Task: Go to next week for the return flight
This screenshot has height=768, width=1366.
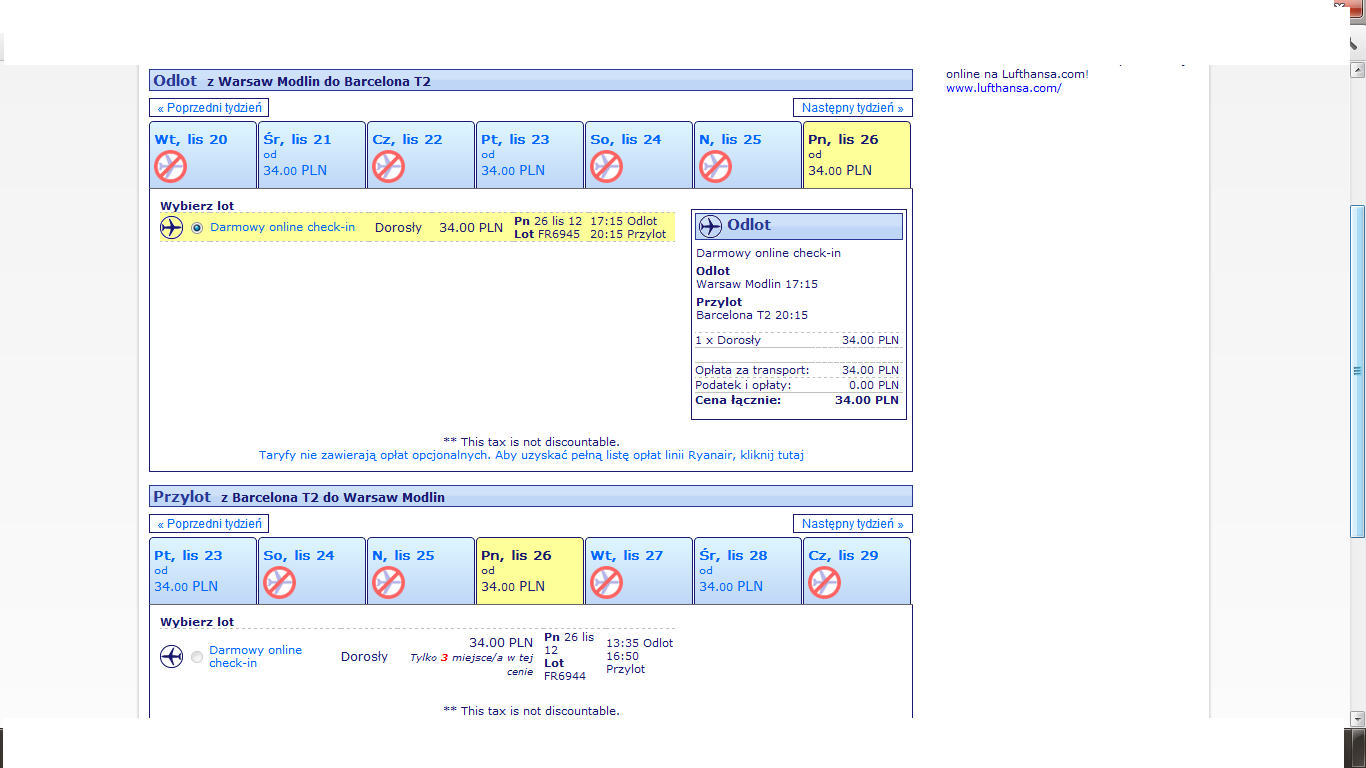Action: click(853, 524)
